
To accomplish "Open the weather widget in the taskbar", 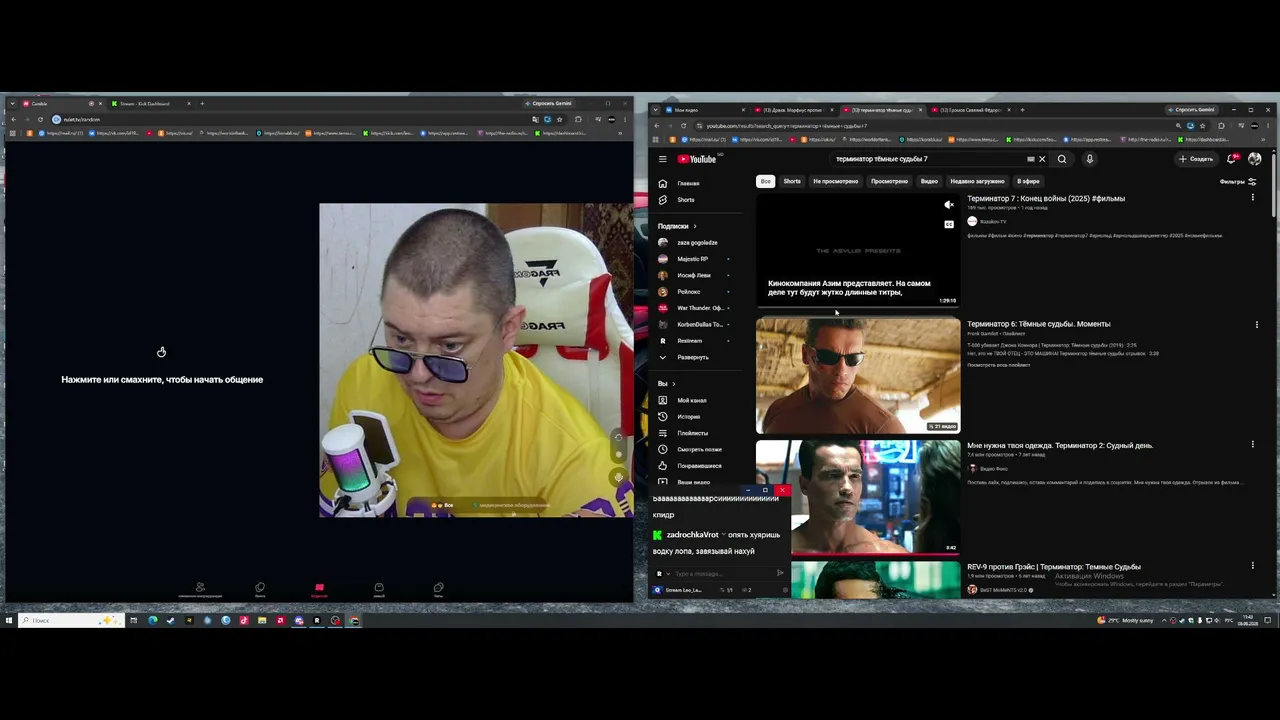I will click(x=1127, y=620).
